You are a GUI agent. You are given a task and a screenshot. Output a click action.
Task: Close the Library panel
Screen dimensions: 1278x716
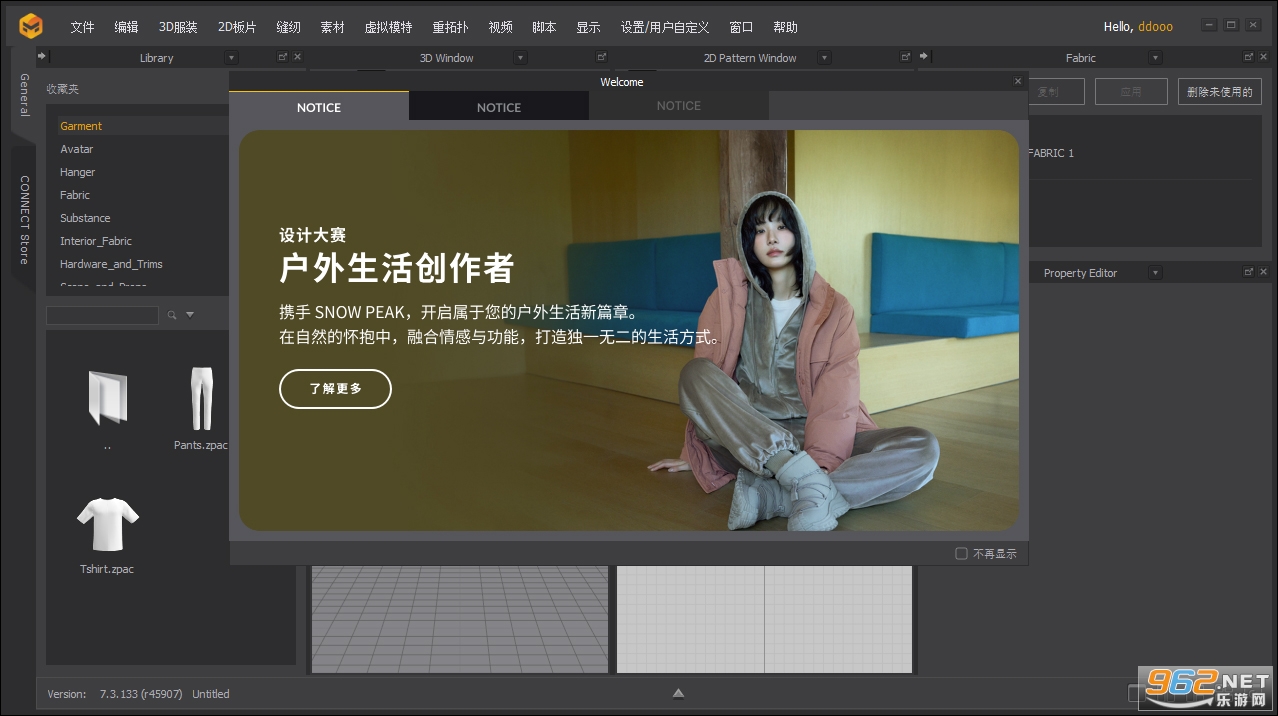click(297, 57)
